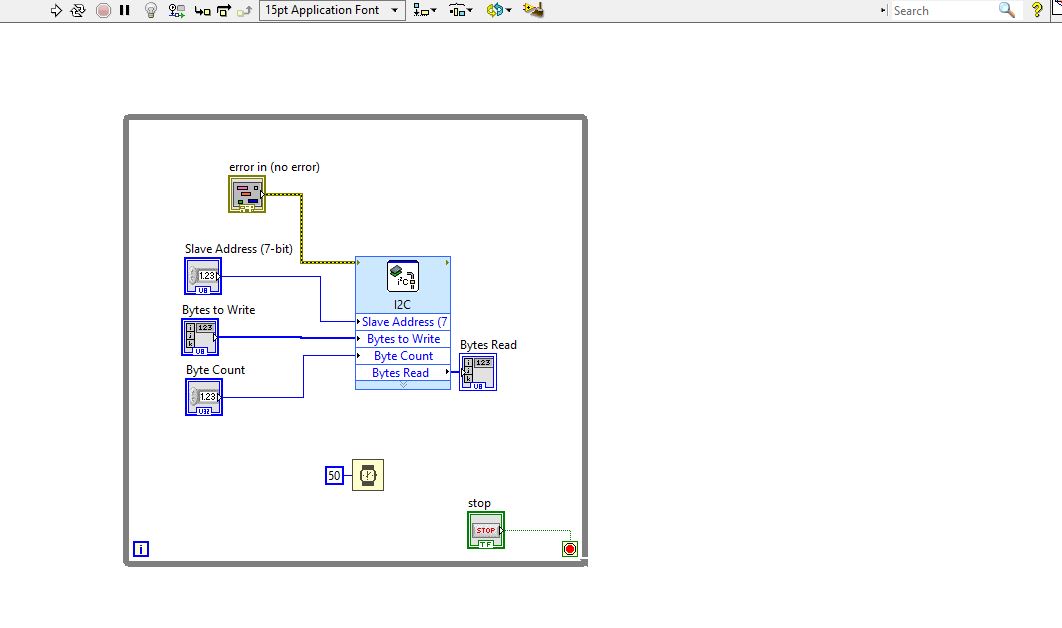Click Run Continuously button
Image resolution: width=1062 pixels, height=628 pixels.
click(78, 10)
